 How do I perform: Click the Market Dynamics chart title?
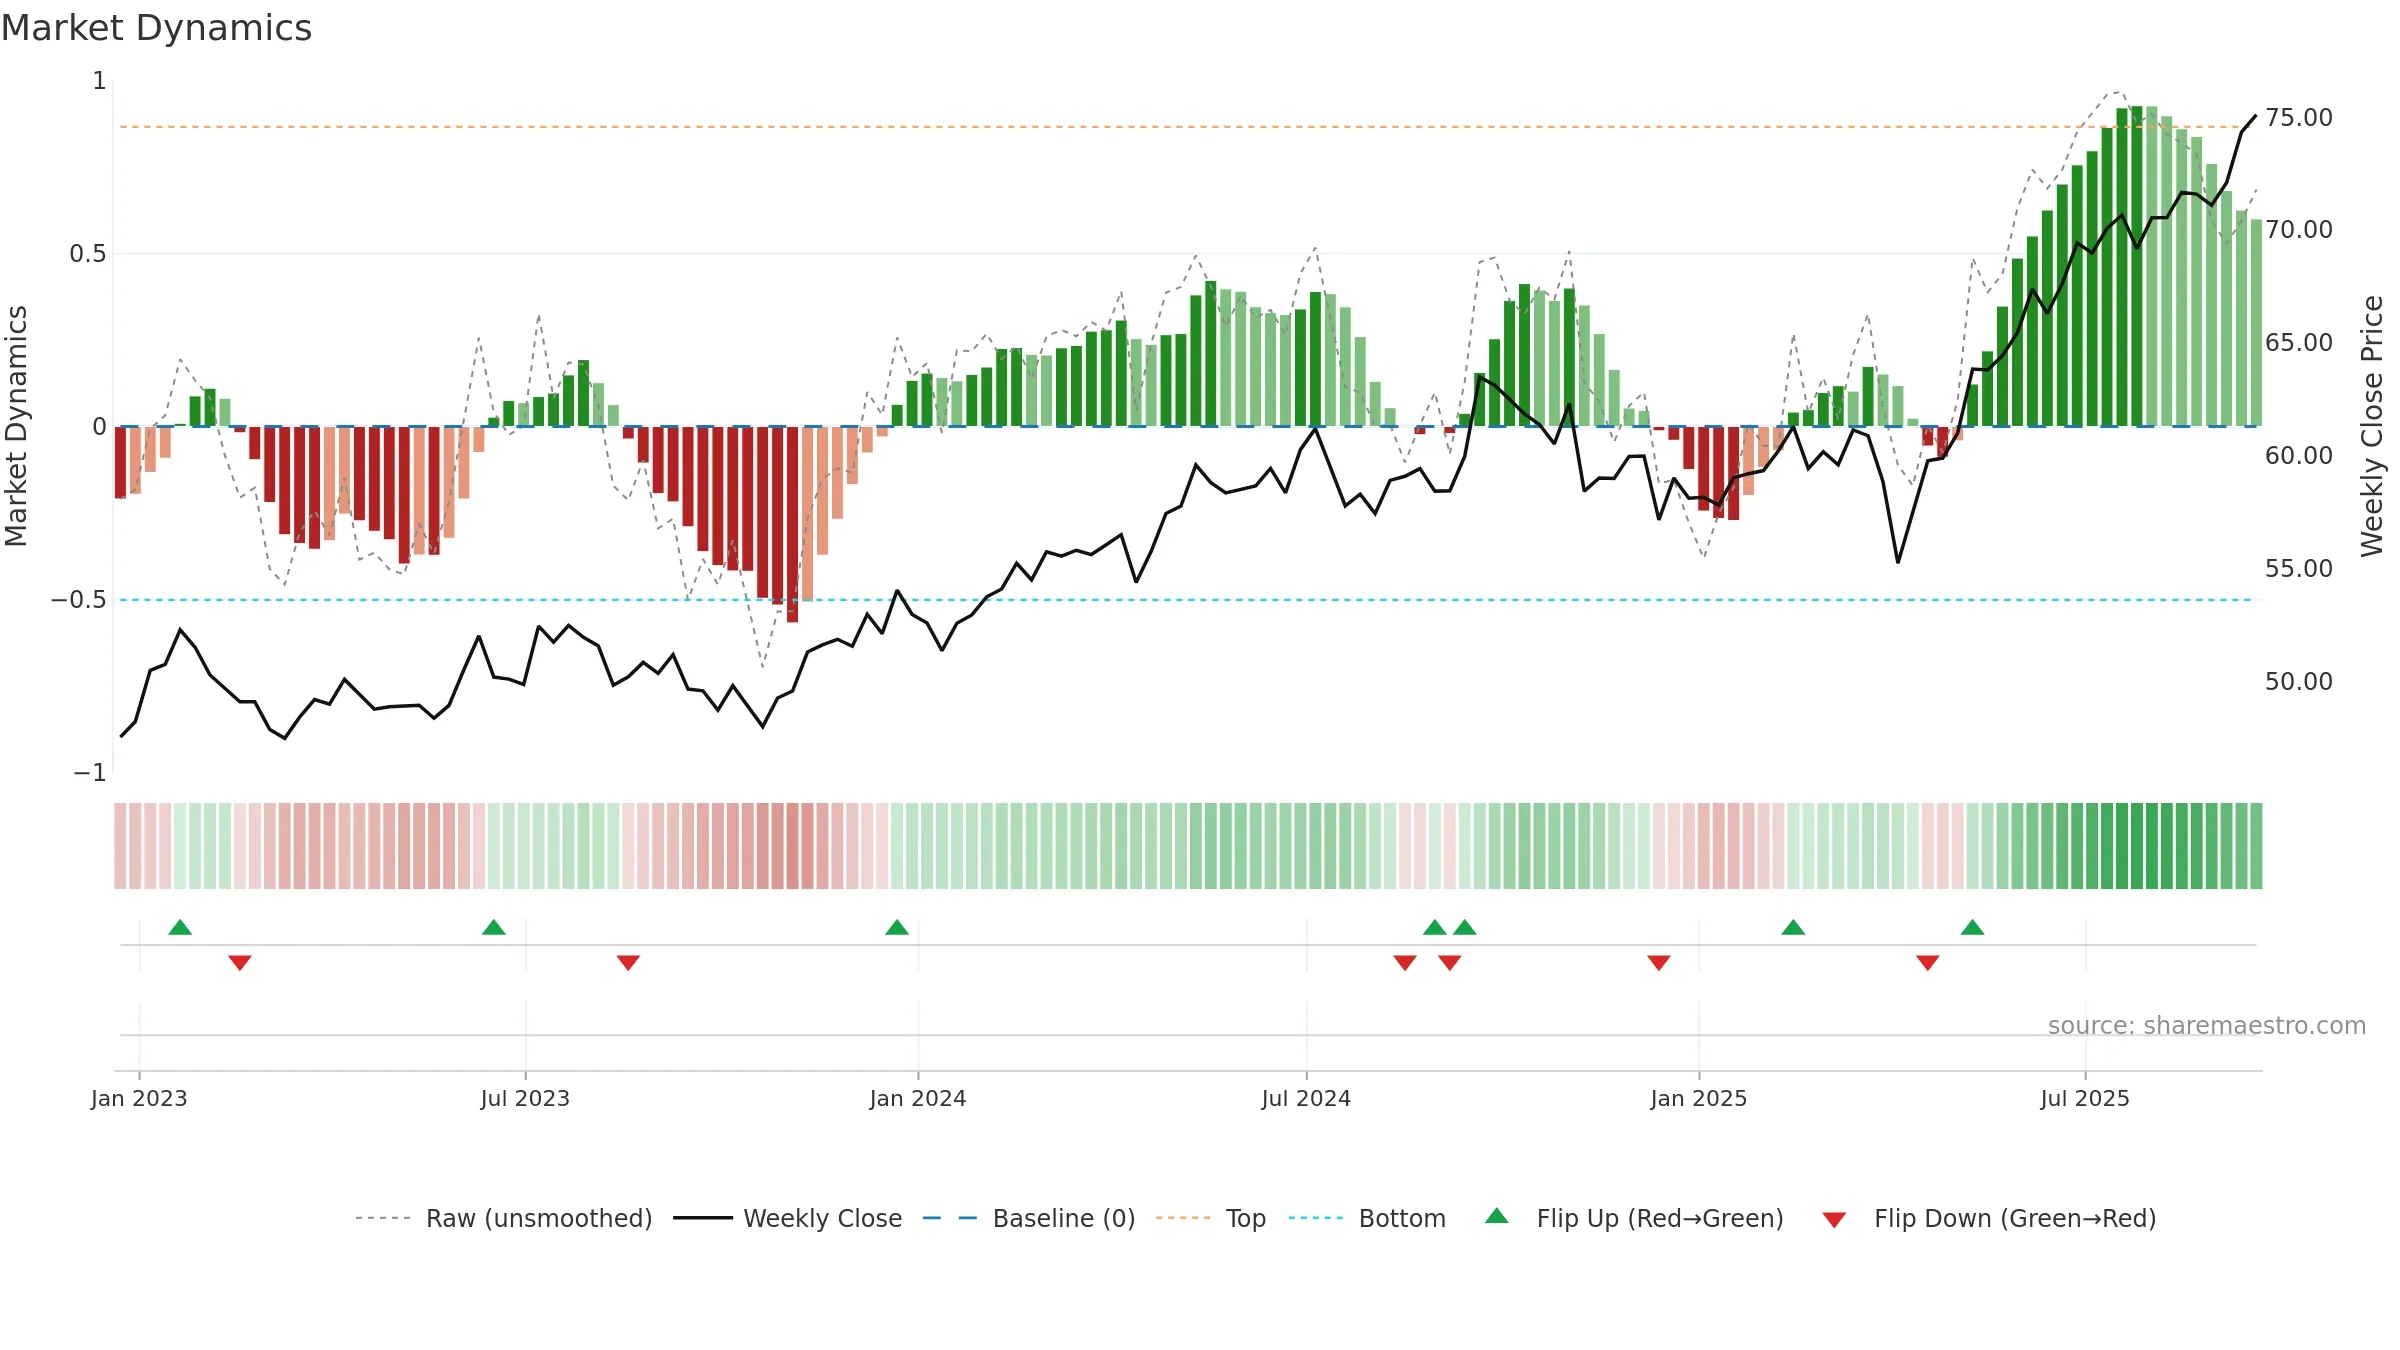(x=156, y=28)
